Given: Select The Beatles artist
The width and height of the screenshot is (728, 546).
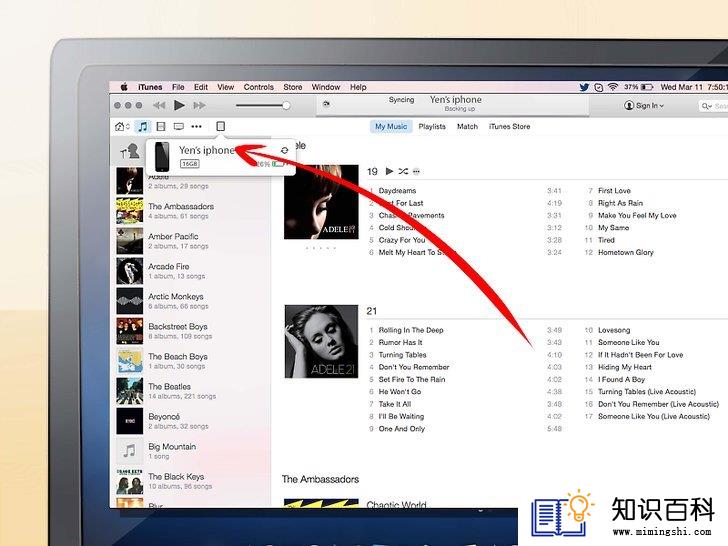Looking at the screenshot, I should 192,391.
